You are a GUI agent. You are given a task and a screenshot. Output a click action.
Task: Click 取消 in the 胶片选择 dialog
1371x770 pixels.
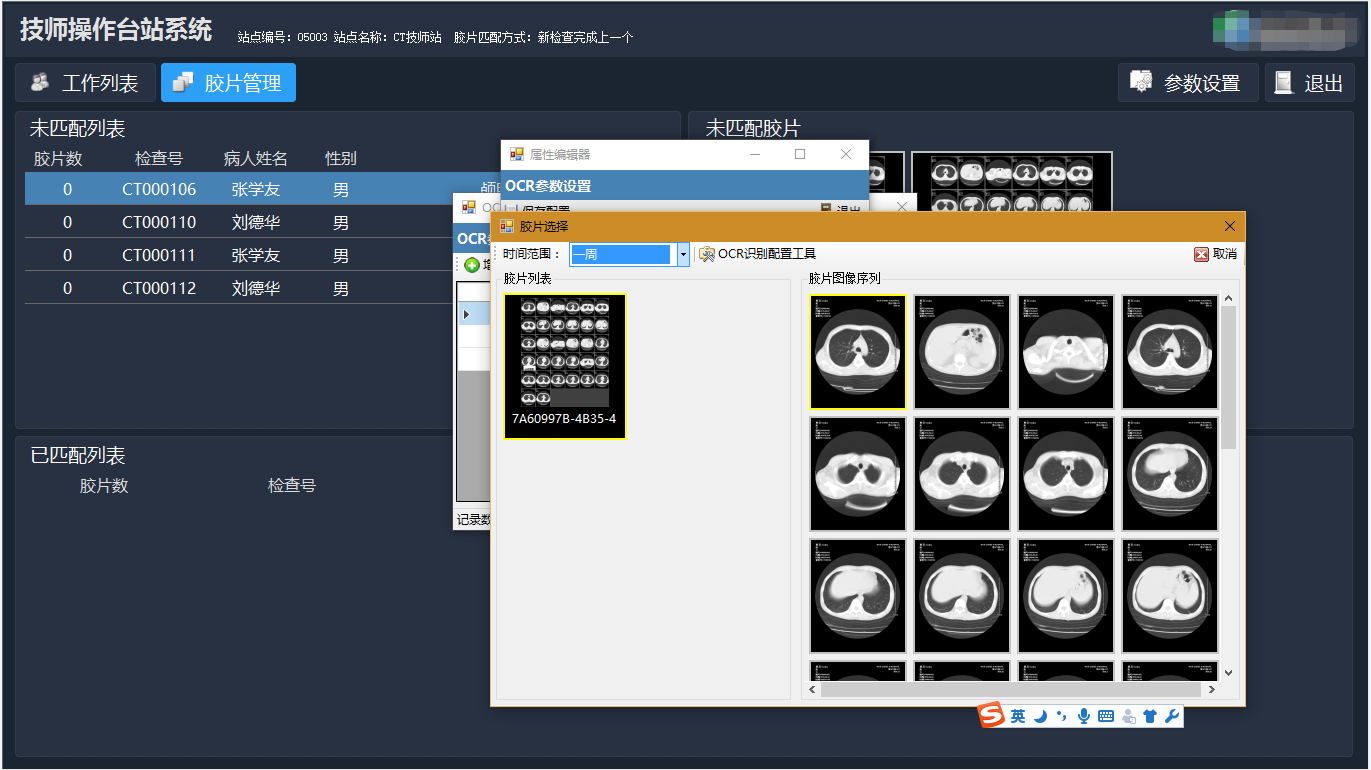tap(1216, 254)
